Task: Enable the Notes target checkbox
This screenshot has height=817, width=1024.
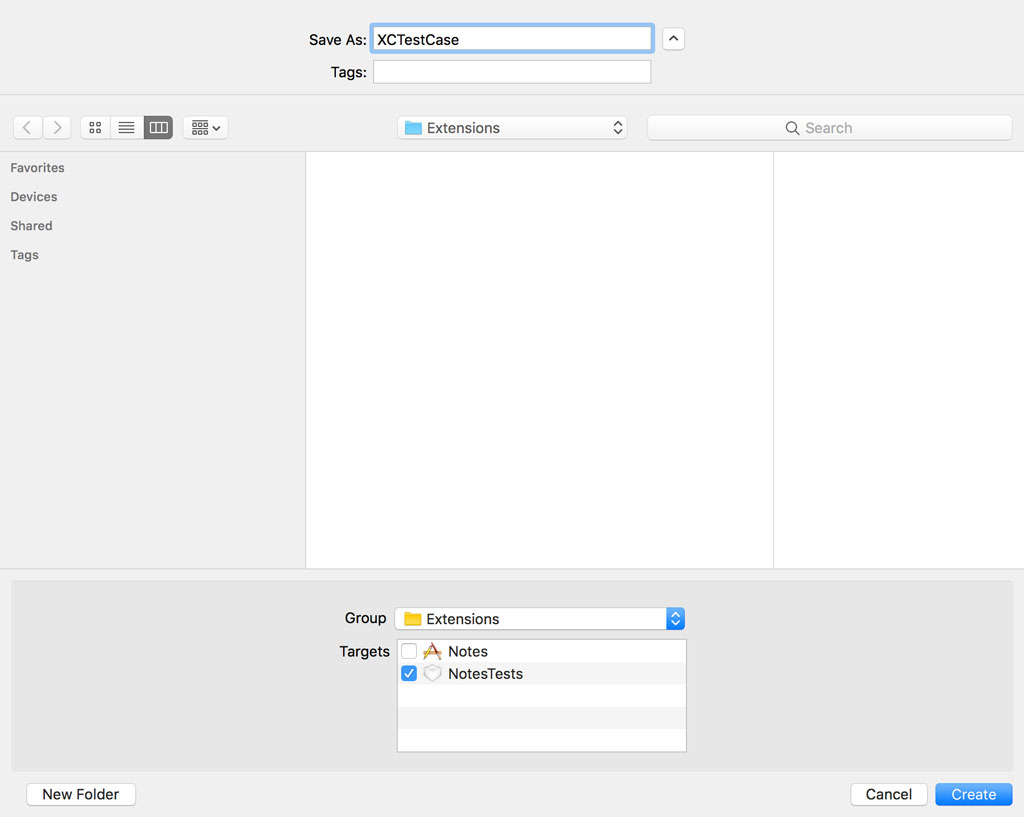Action: 408,651
